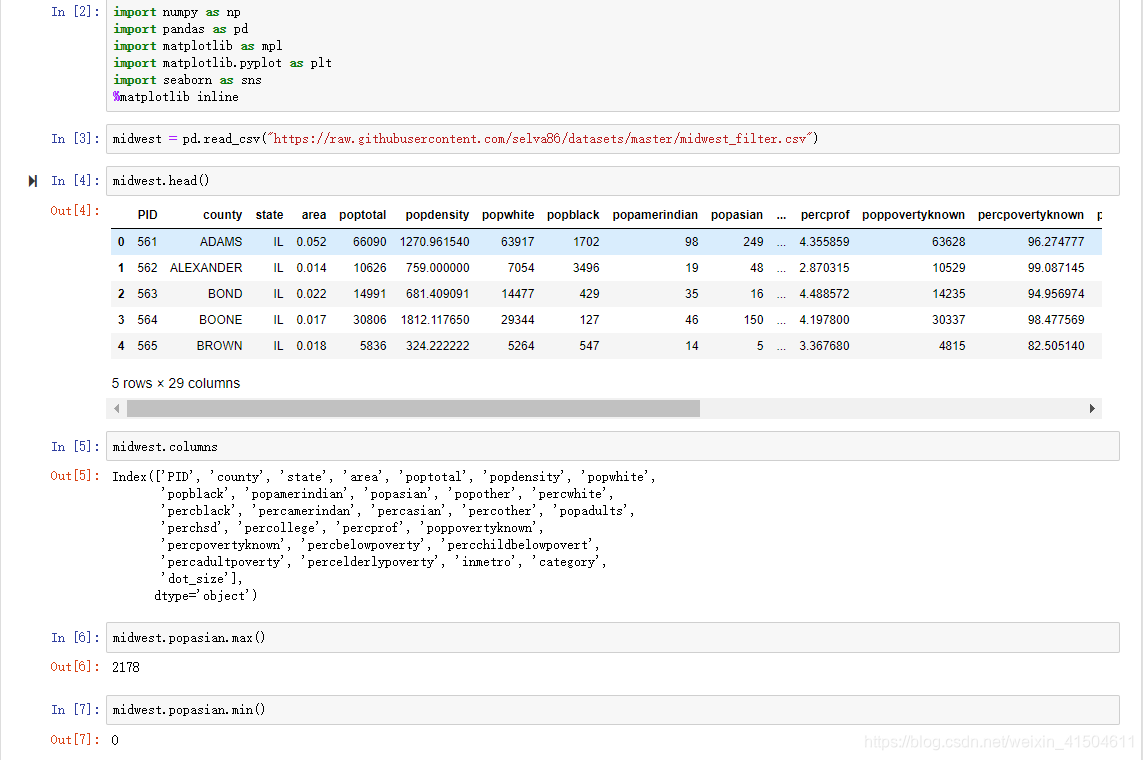The width and height of the screenshot is (1143, 760).
Task: Click the Out[6] result 2178
Action: [x=125, y=667]
